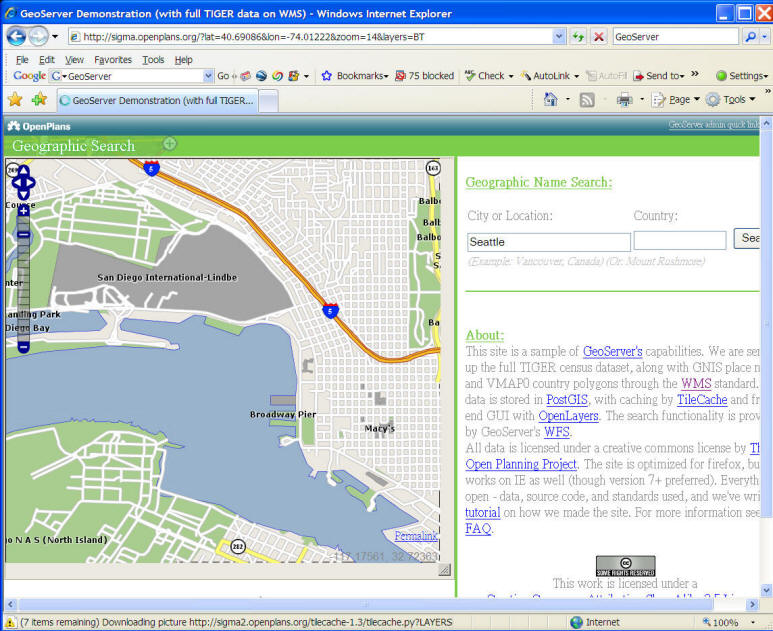Open the Favorites menu
This screenshot has height=631, width=773.
(113, 60)
